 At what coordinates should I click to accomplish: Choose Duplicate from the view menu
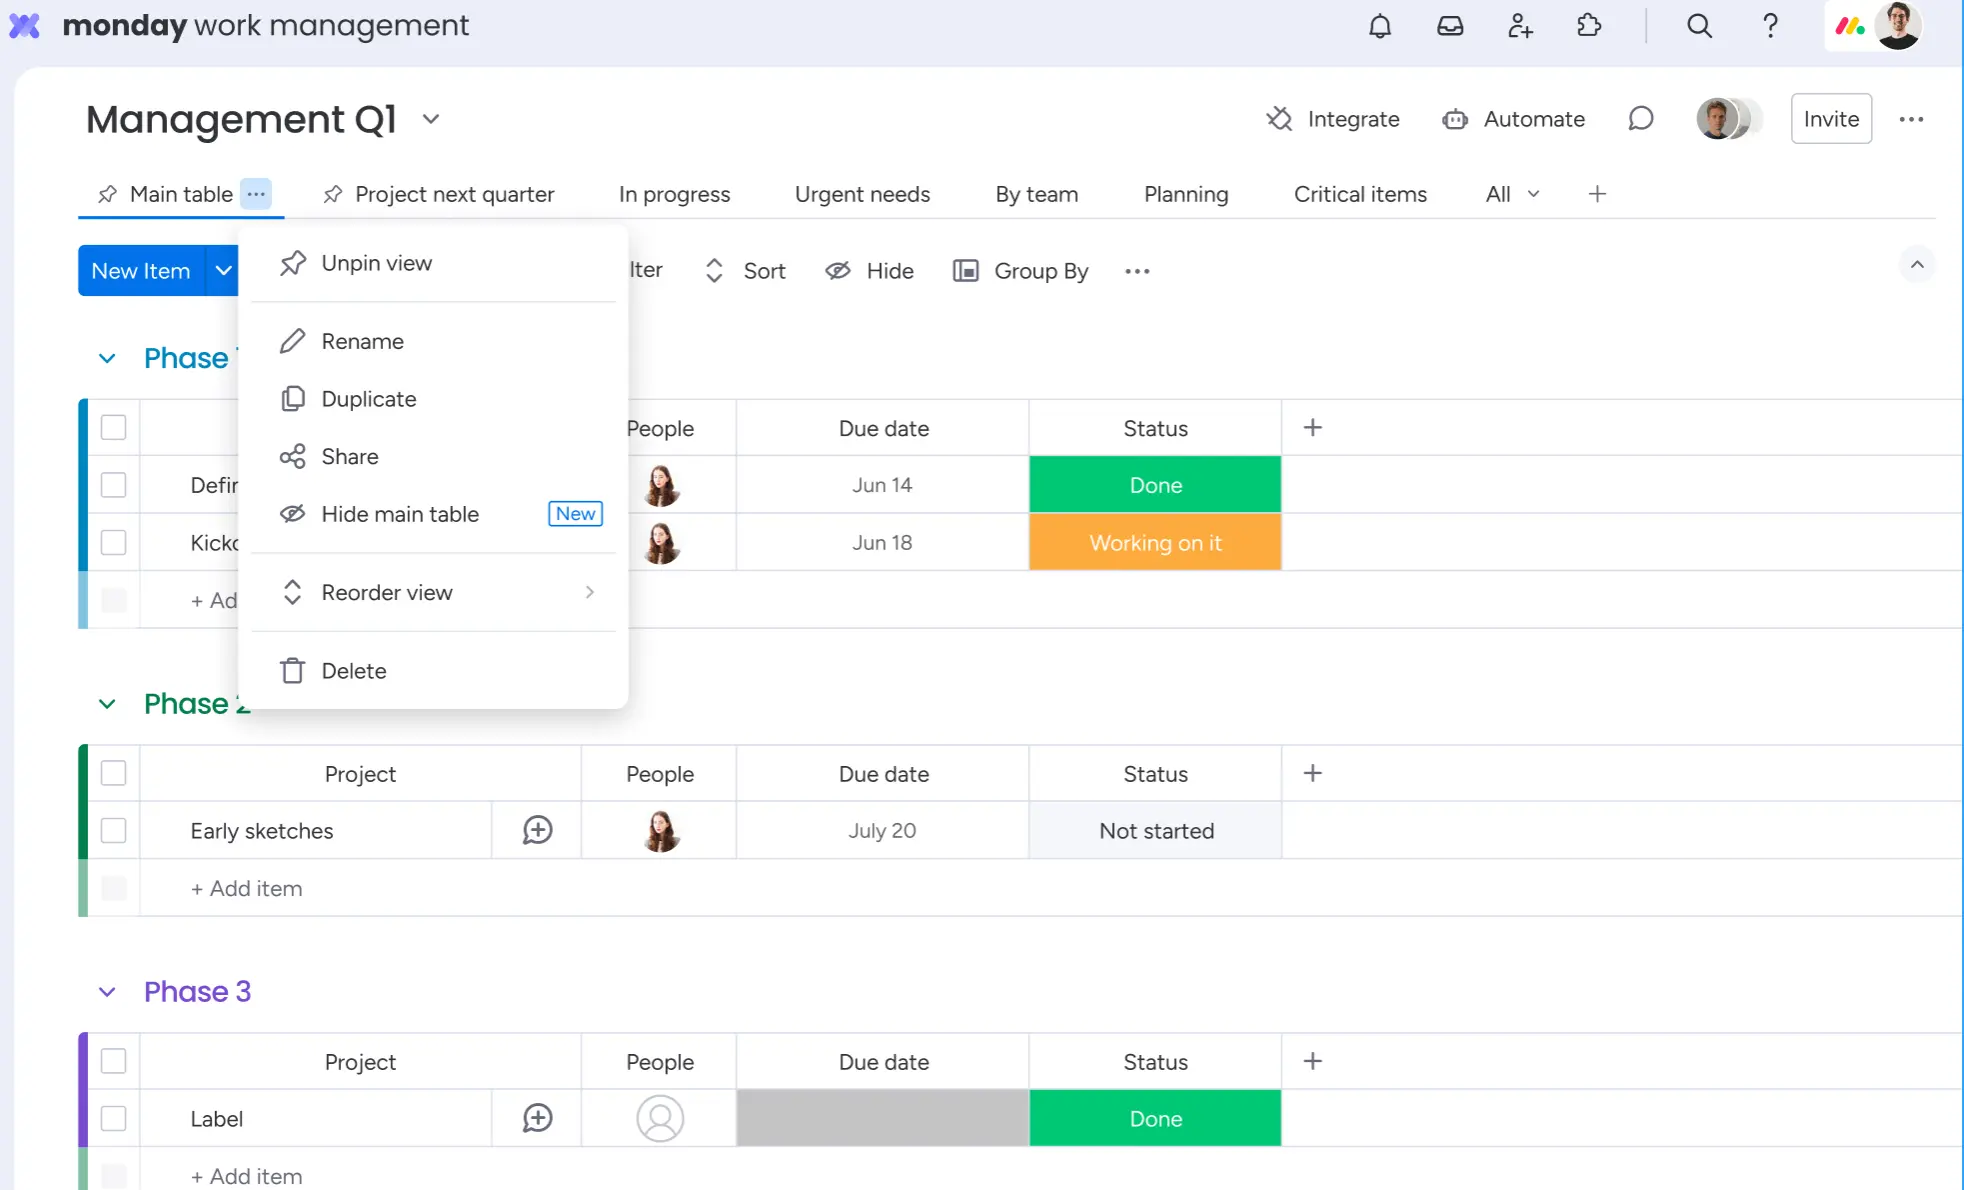(368, 399)
